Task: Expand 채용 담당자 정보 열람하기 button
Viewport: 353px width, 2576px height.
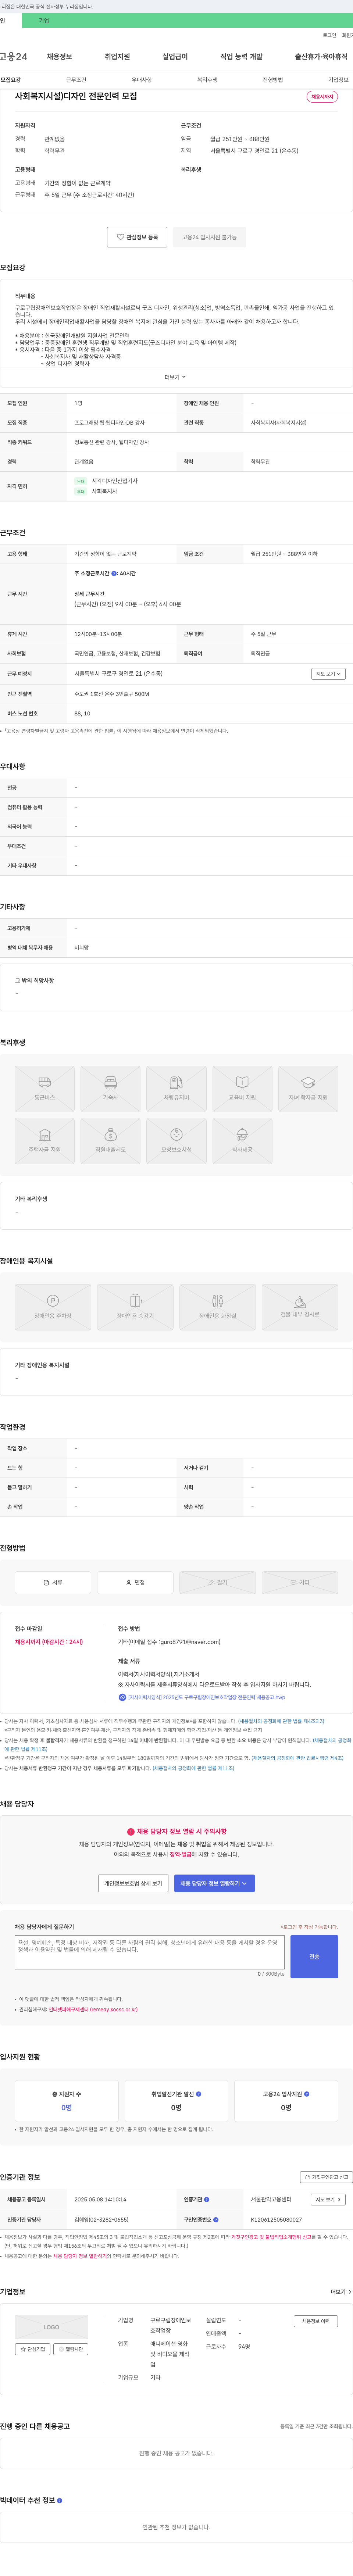Action: (x=214, y=1883)
